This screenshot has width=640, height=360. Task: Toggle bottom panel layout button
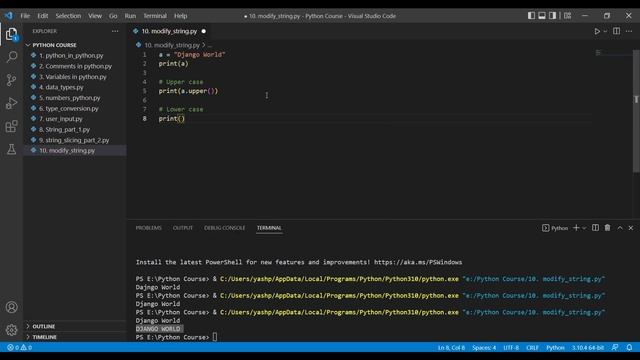[542, 16]
